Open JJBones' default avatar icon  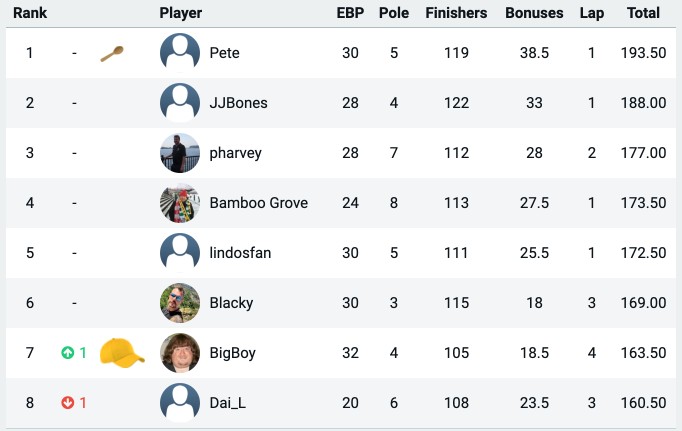[180, 103]
